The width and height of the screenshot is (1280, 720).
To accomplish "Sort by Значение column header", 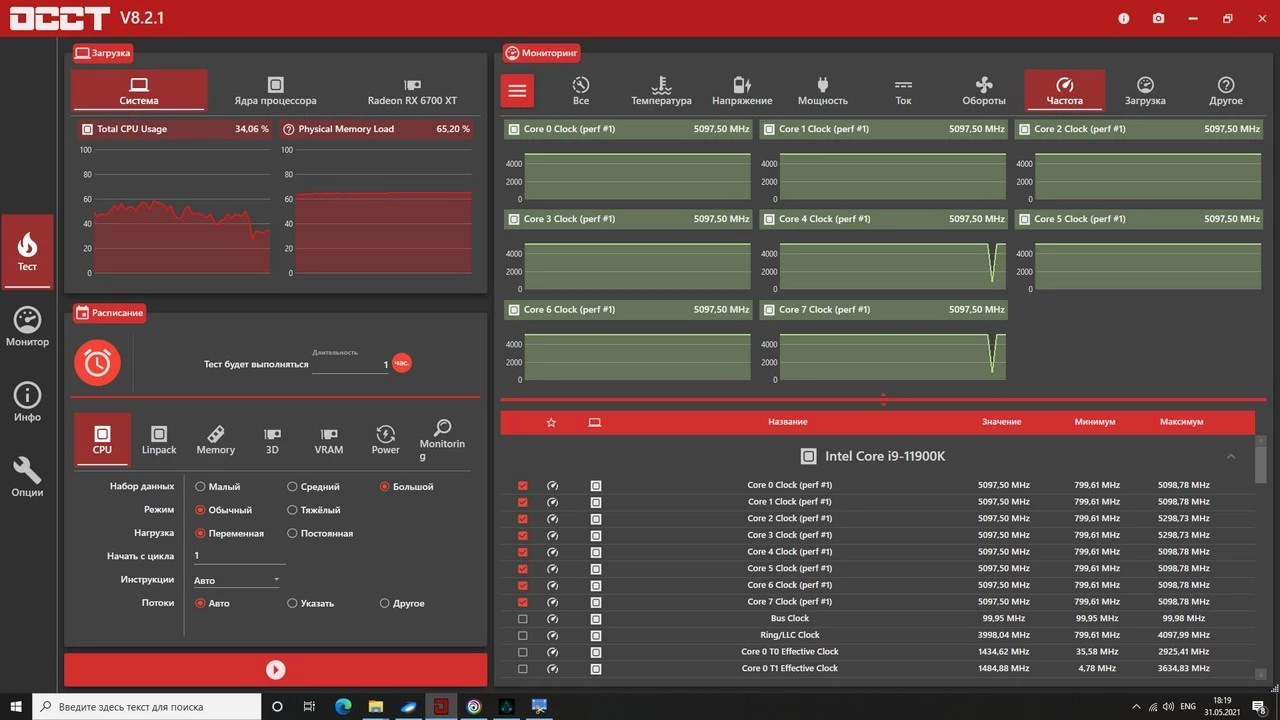I will (1001, 423).
